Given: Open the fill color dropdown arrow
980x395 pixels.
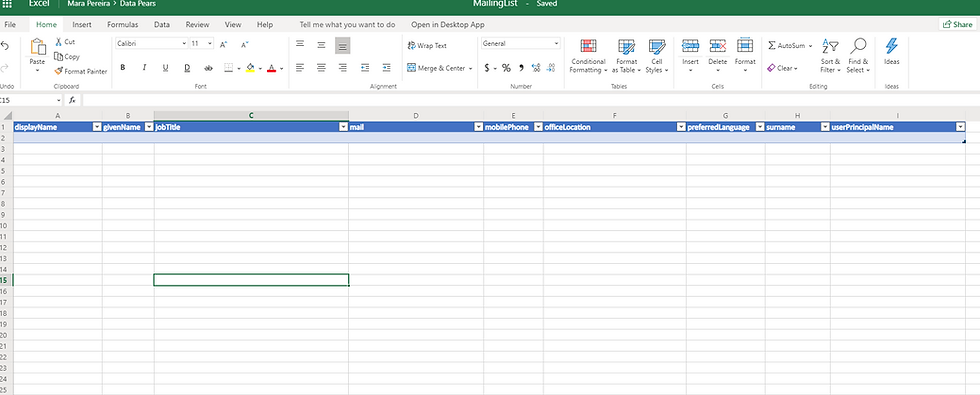Looking at the screenshot, I should click(x=260, y=68).
